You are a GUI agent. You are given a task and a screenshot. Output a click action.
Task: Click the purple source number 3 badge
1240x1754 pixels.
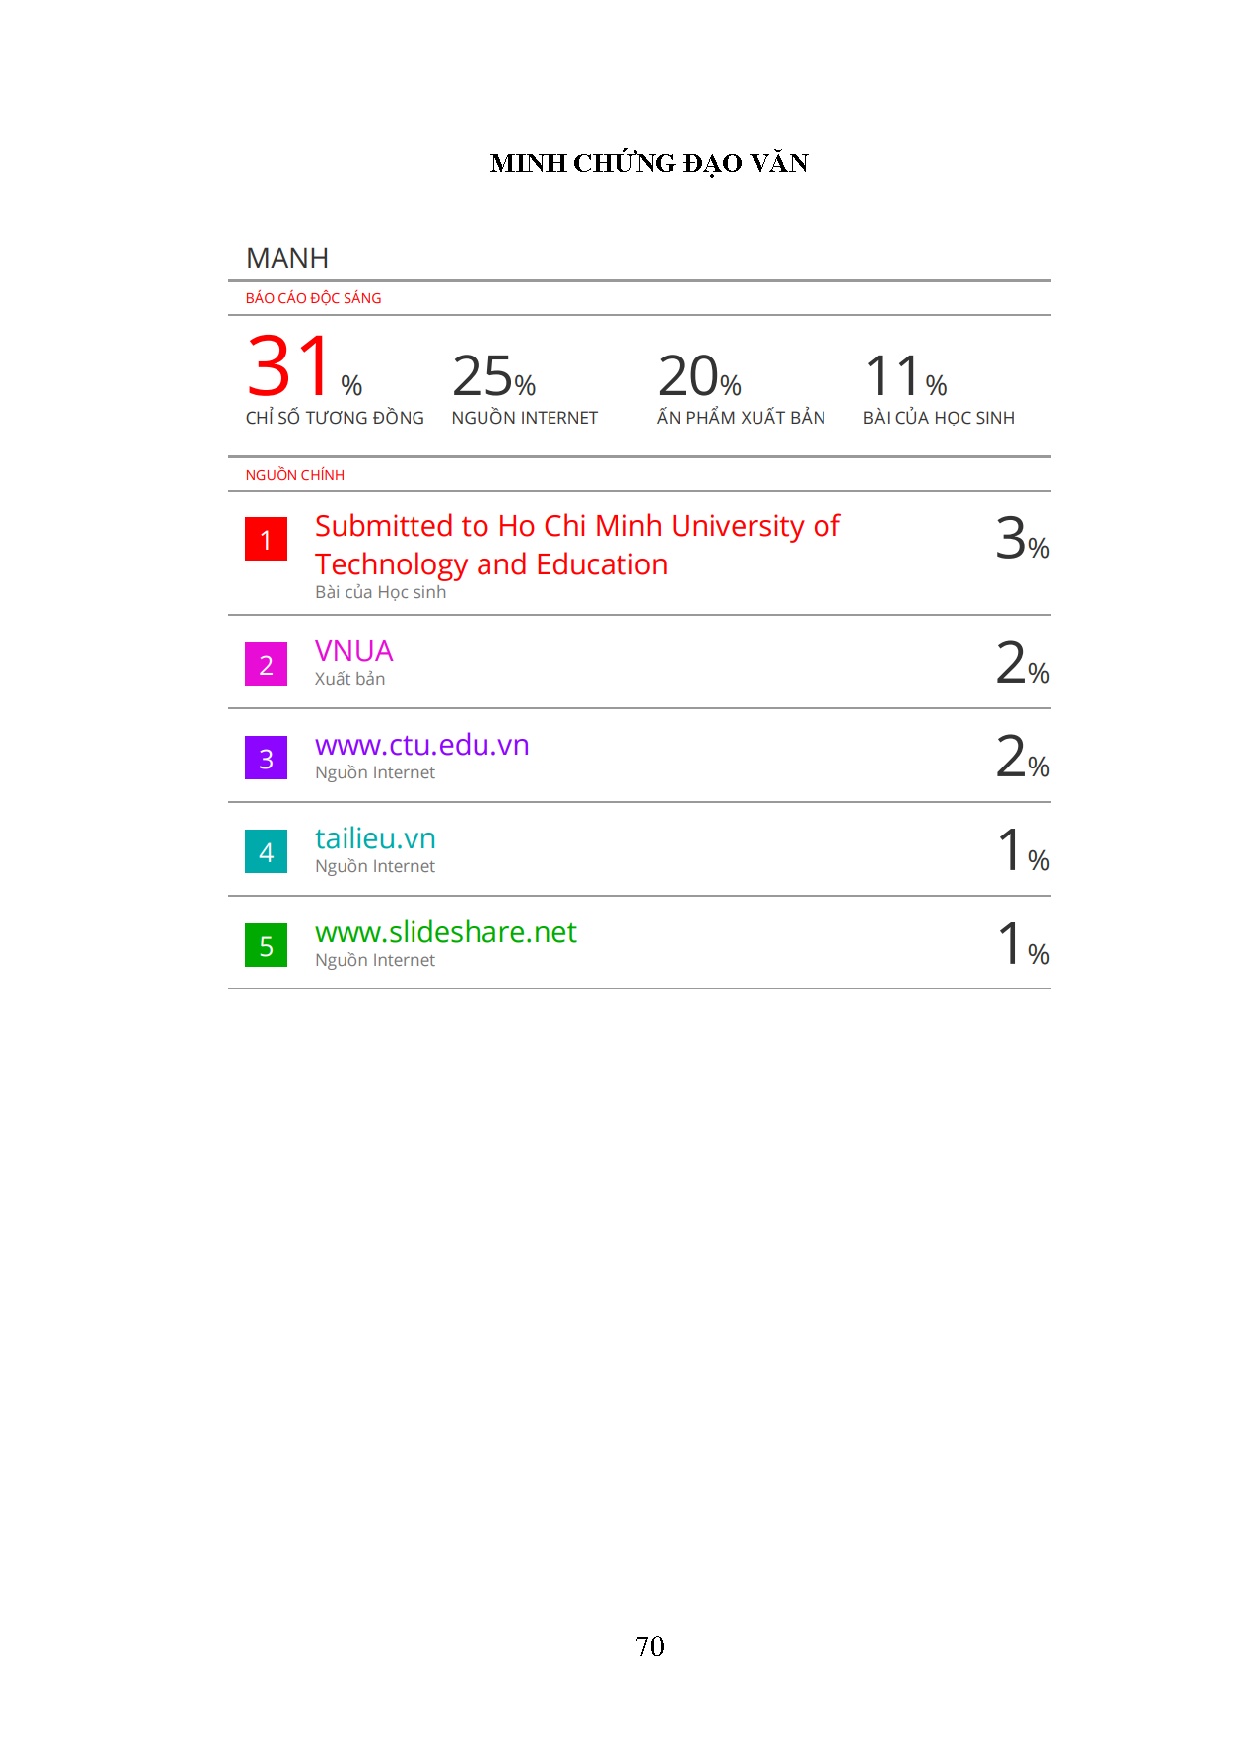click(266, 758)
